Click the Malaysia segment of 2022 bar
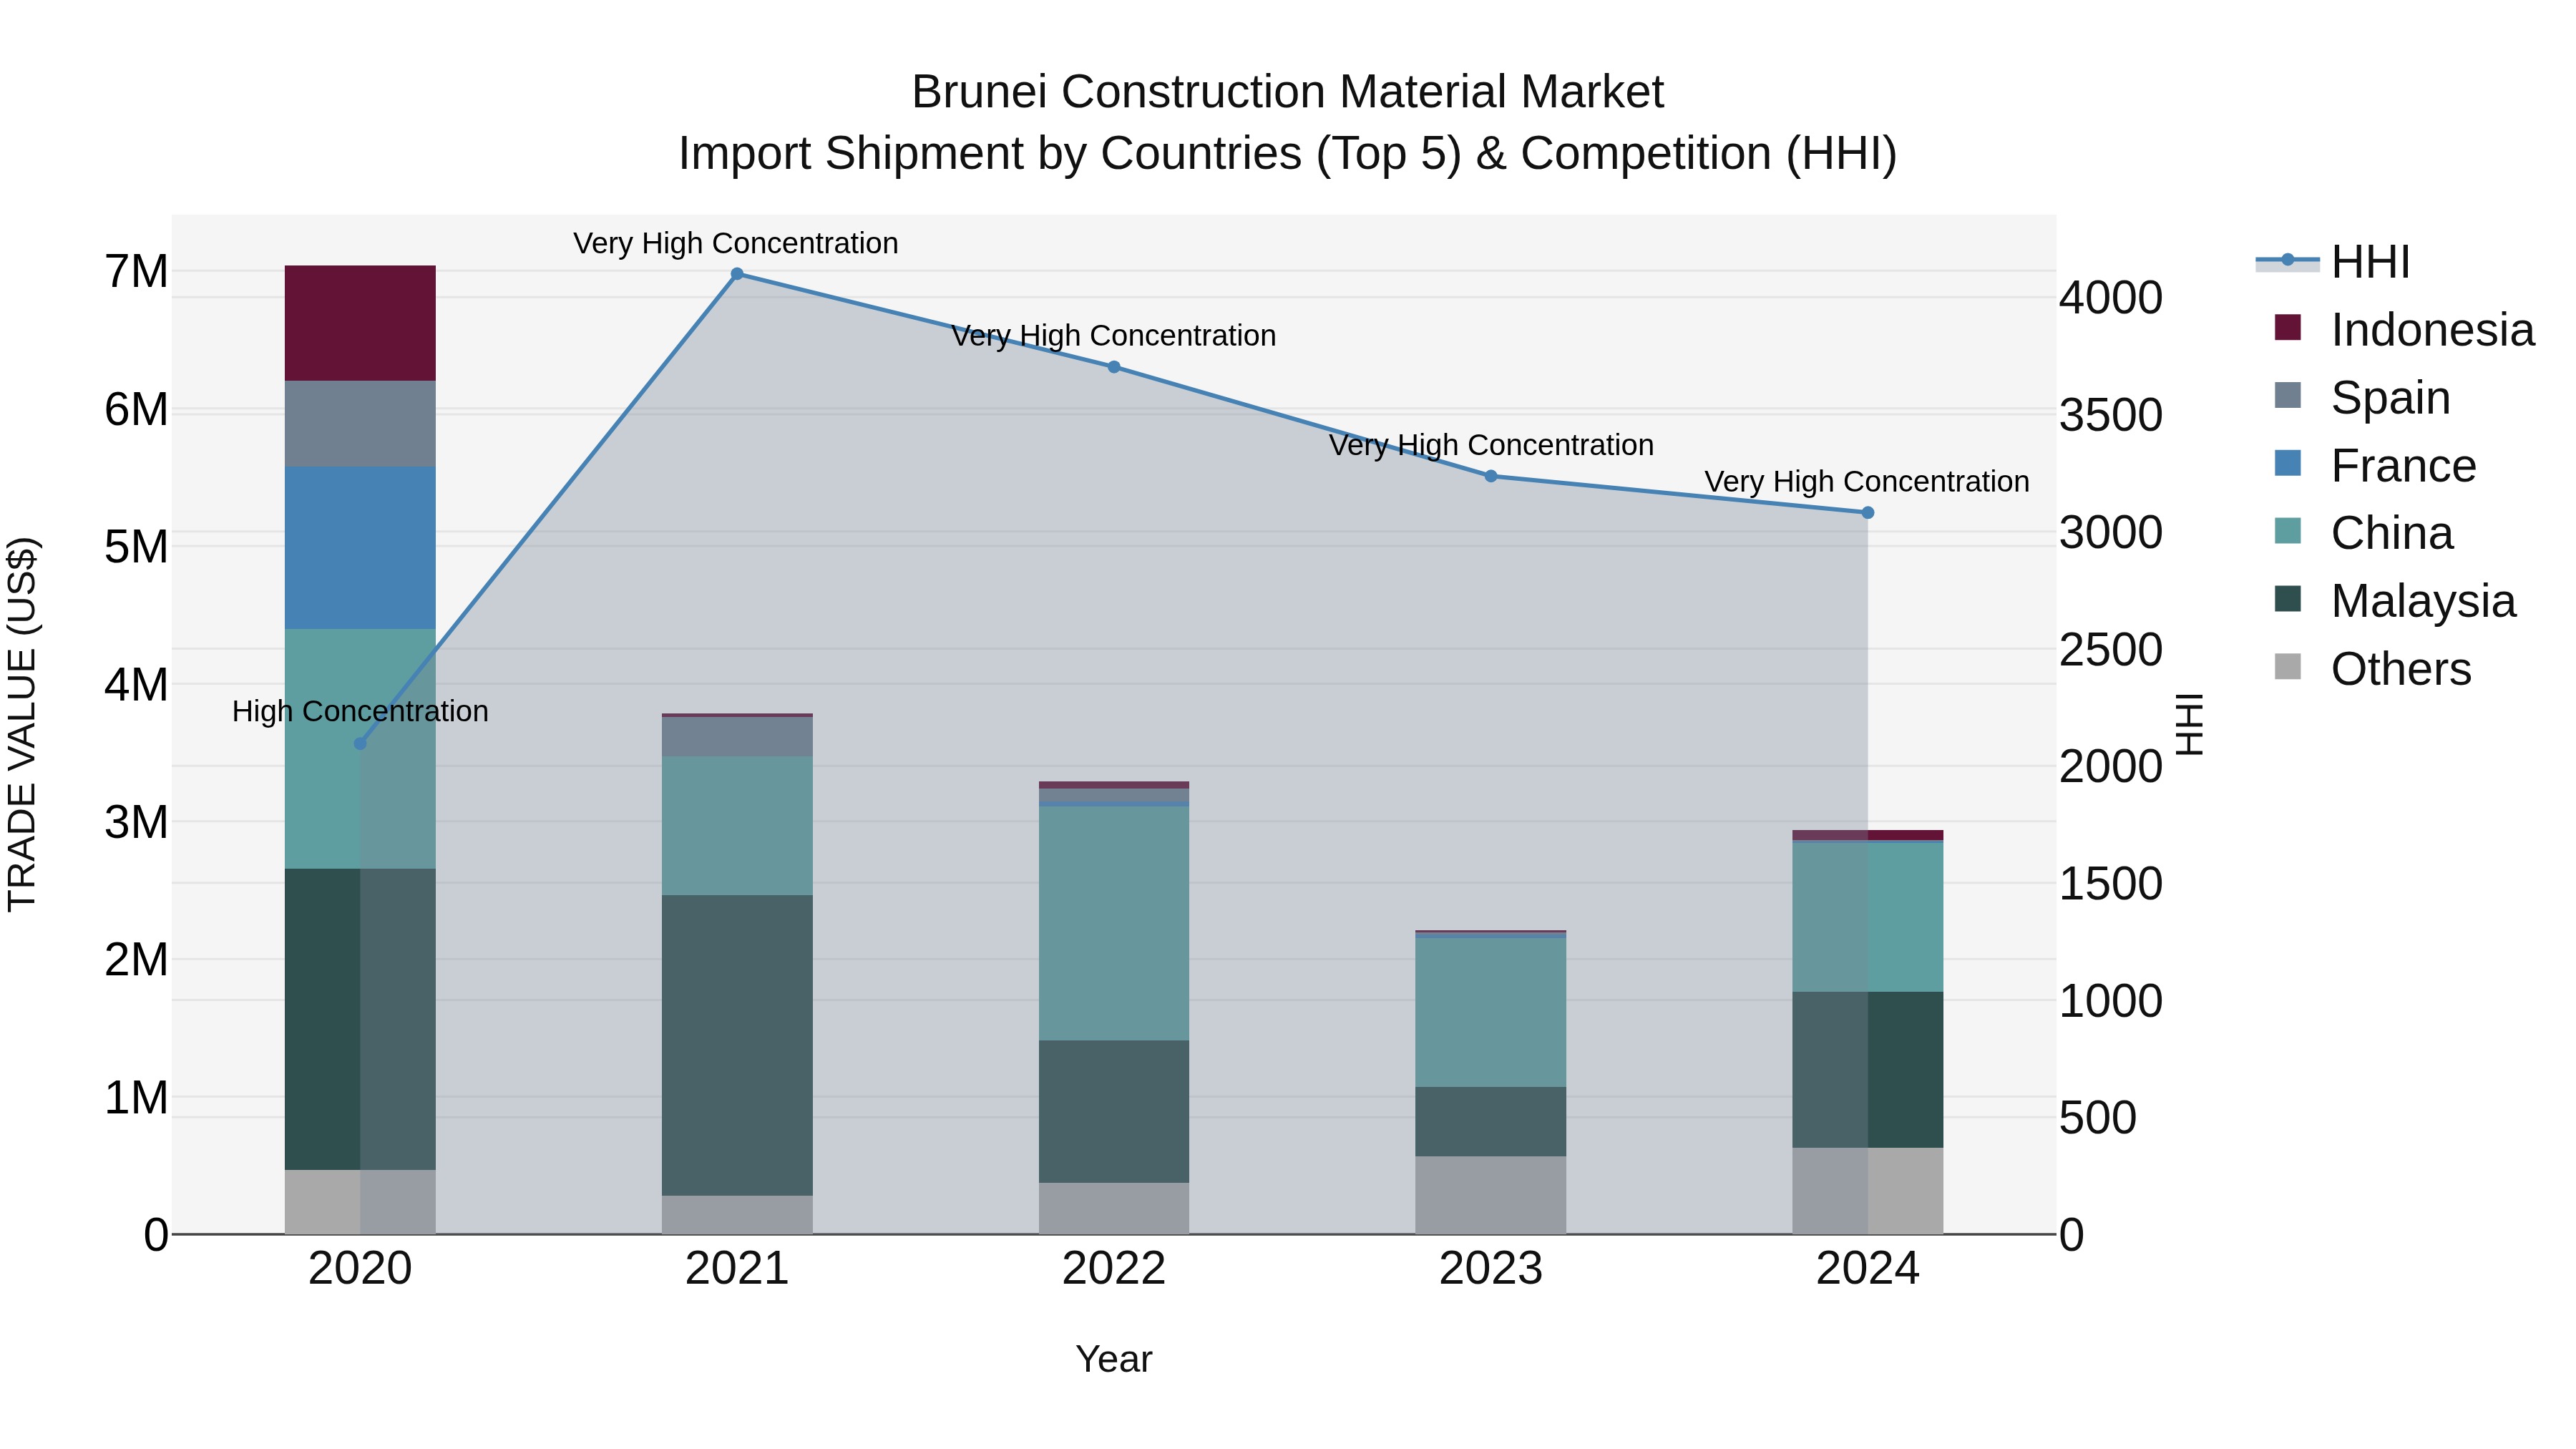 1114,1112
